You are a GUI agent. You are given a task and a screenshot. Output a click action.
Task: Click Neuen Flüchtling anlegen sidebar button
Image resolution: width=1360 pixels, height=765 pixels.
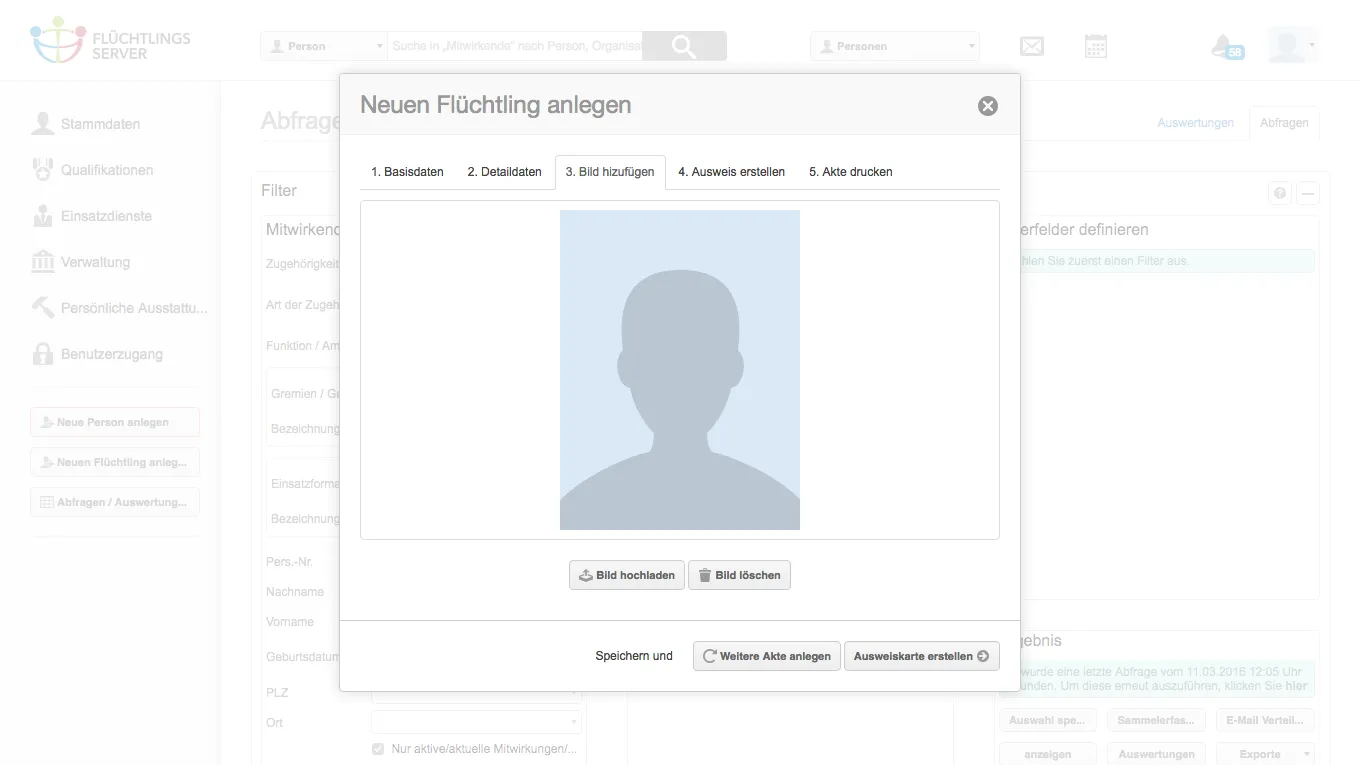(x=115, y=462)
